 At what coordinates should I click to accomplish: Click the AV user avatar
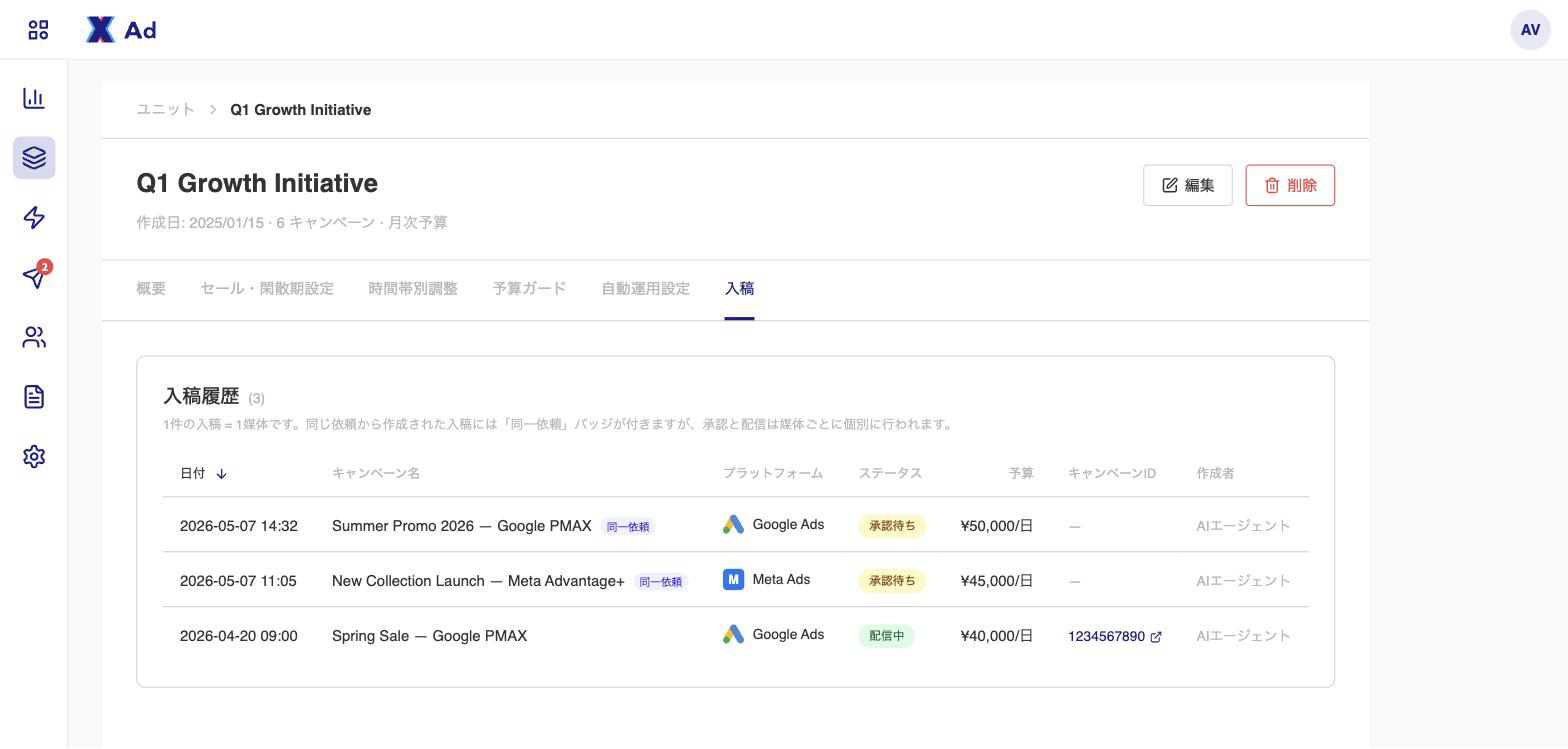click(x=1530, y=30)
